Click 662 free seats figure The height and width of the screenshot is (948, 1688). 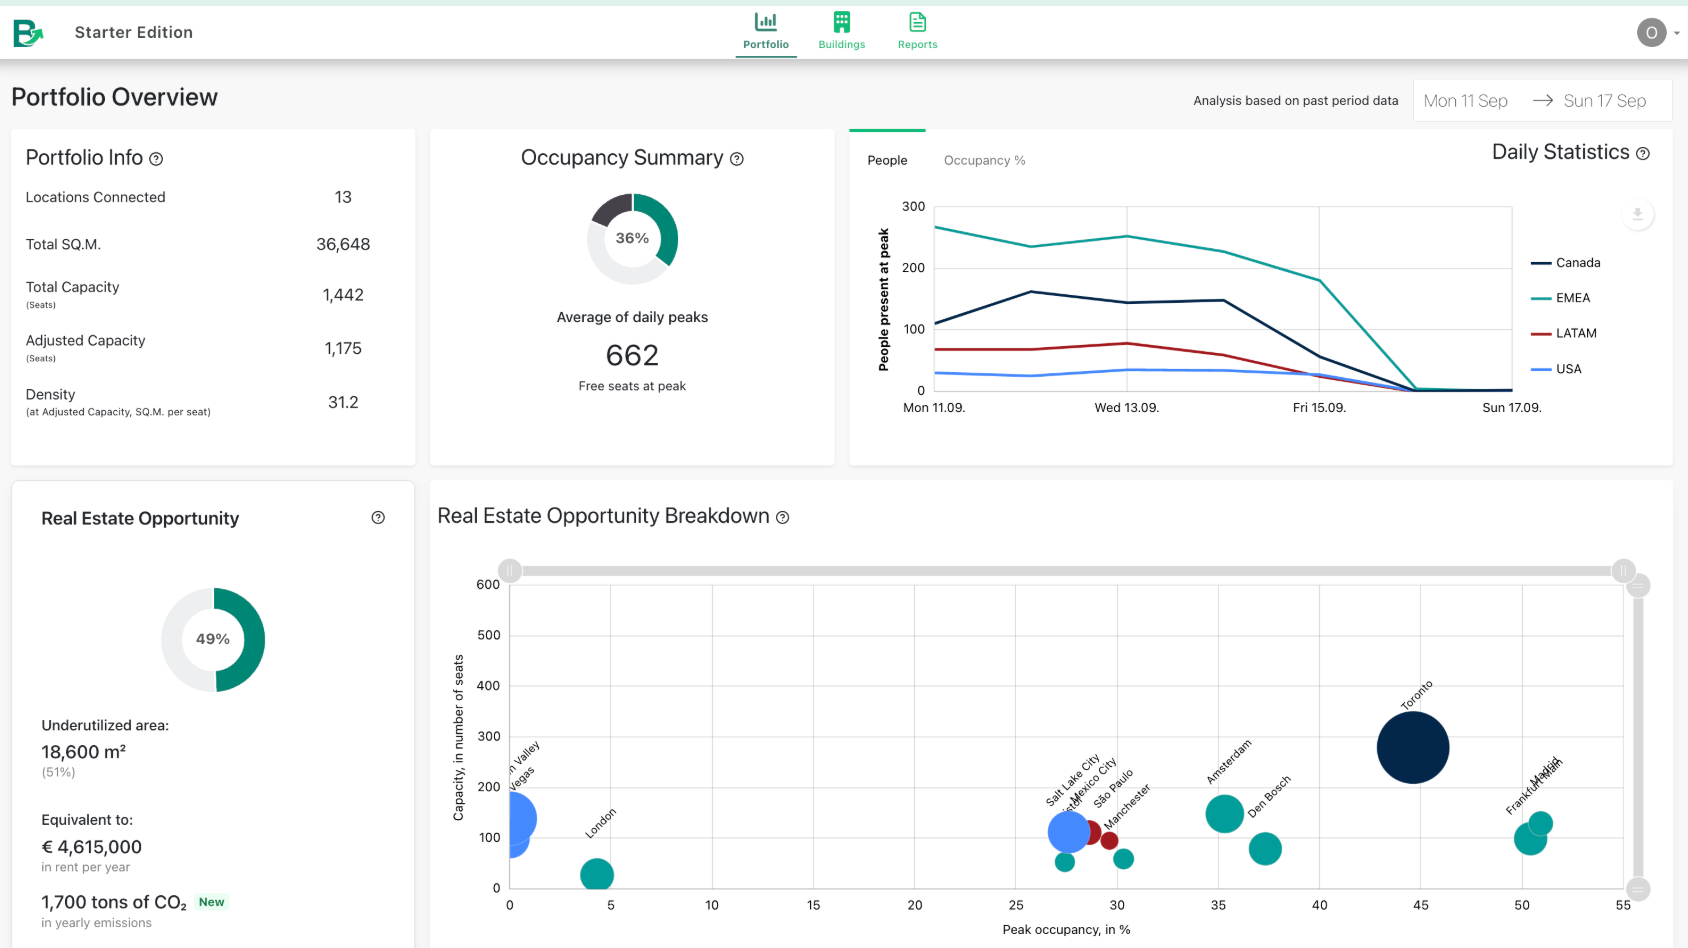coord(632,355)
